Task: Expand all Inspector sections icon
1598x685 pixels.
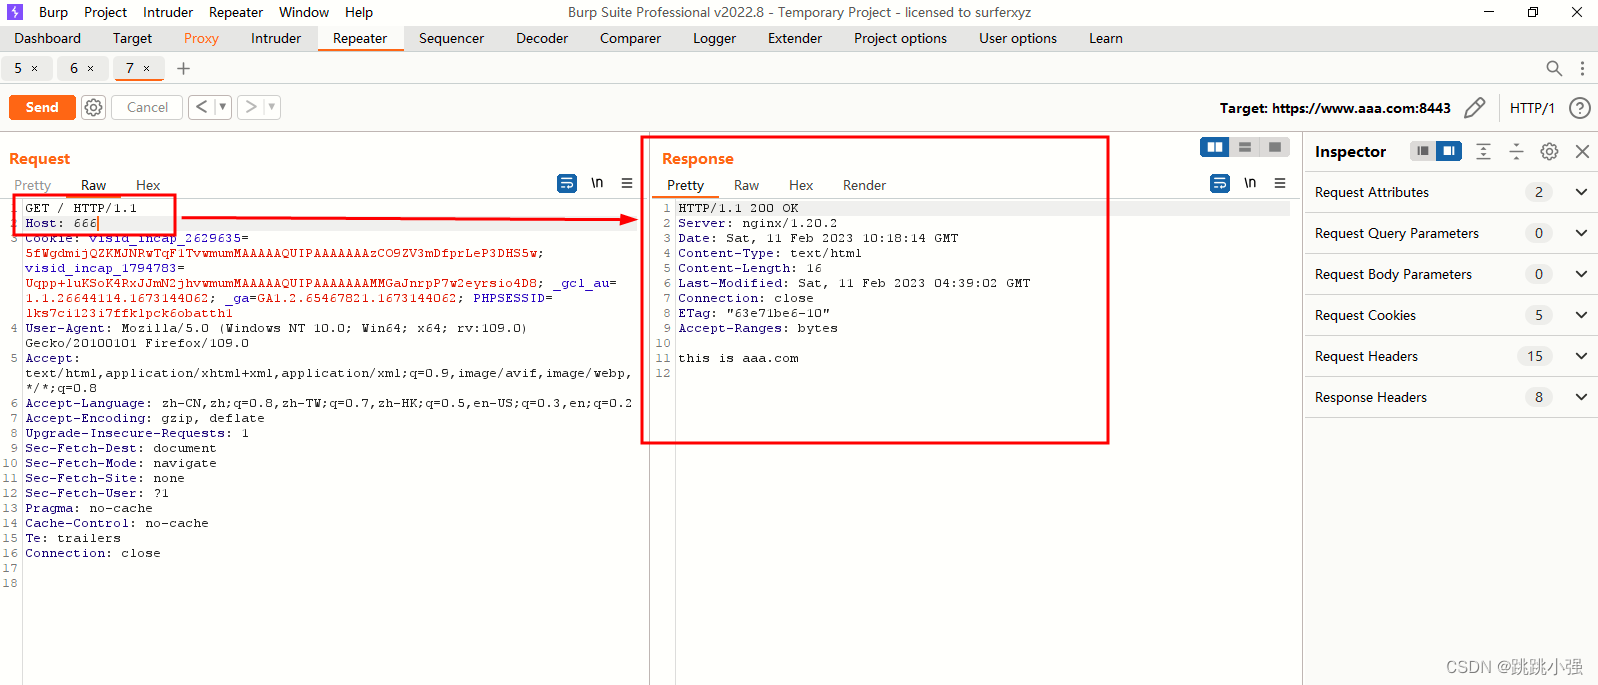Action: [1483, 151]
